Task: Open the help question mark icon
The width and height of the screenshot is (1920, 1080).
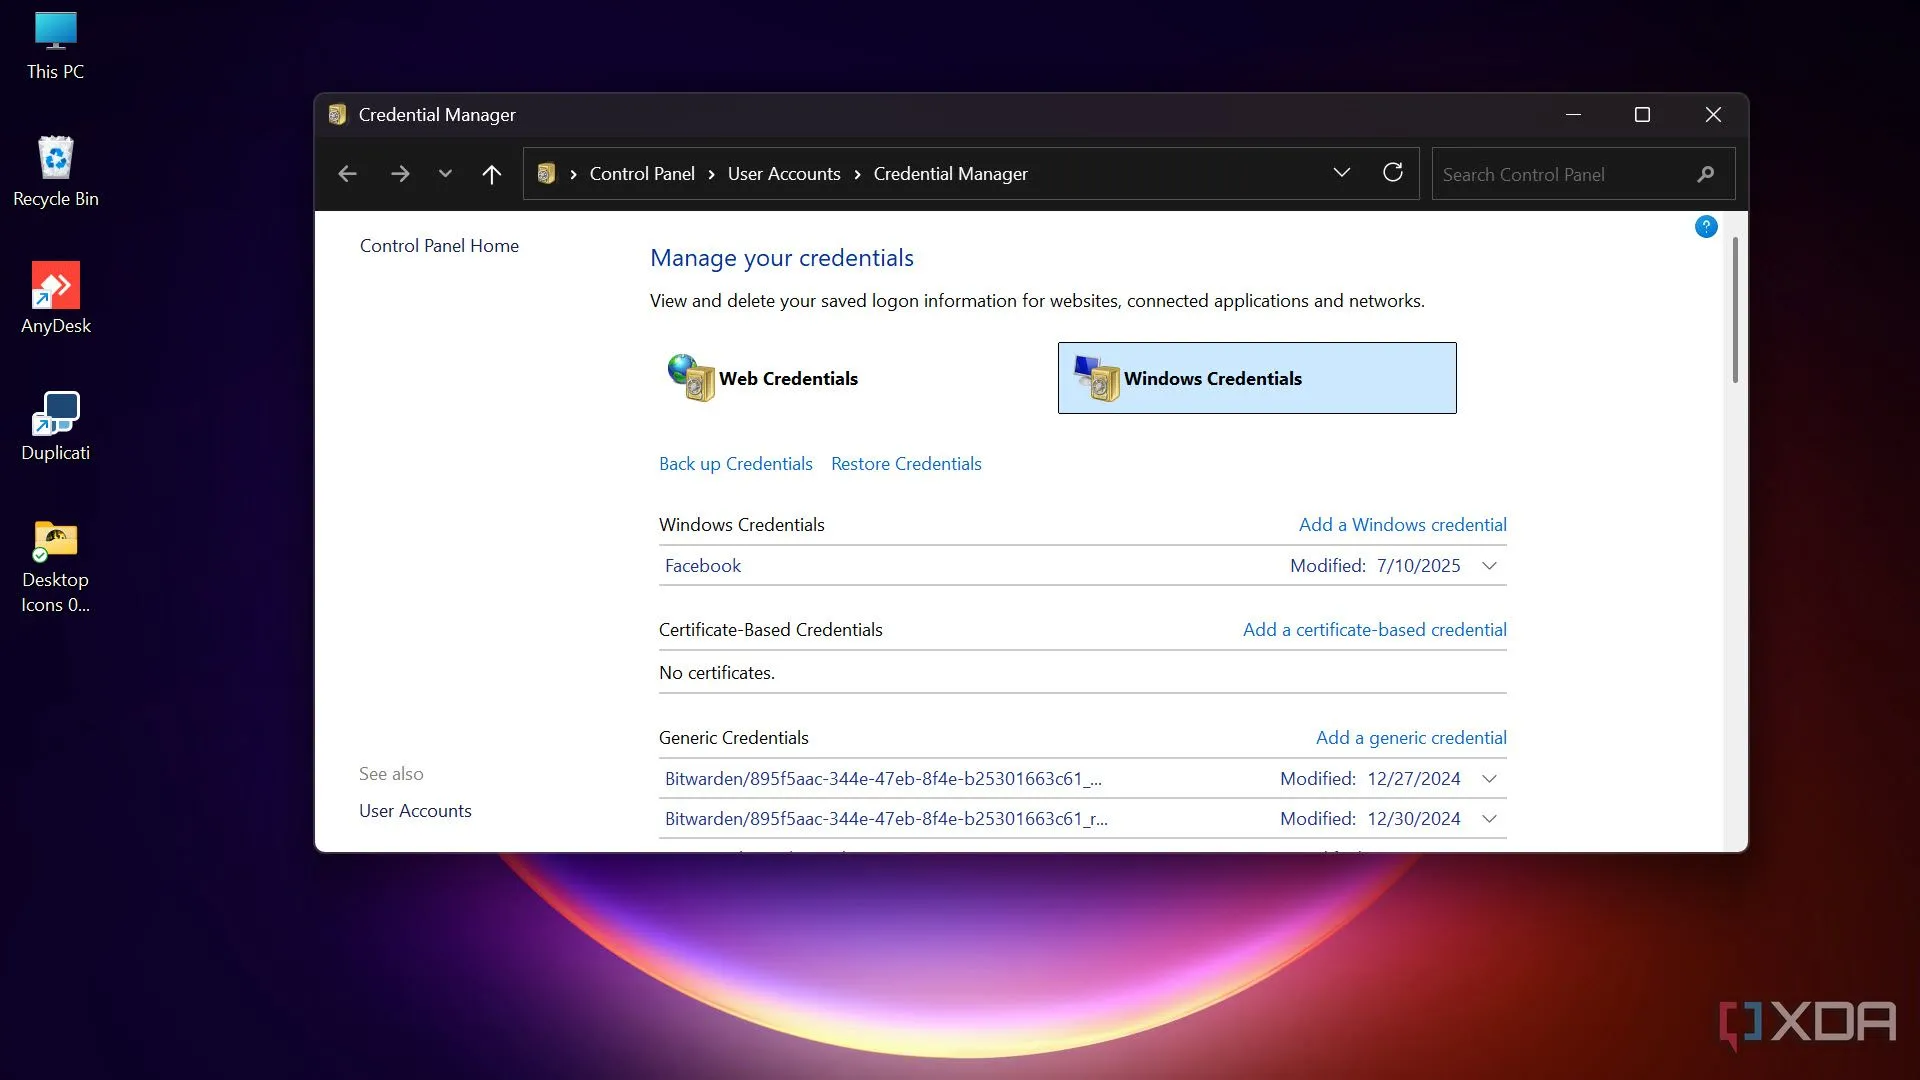Action: (1705, 227)
